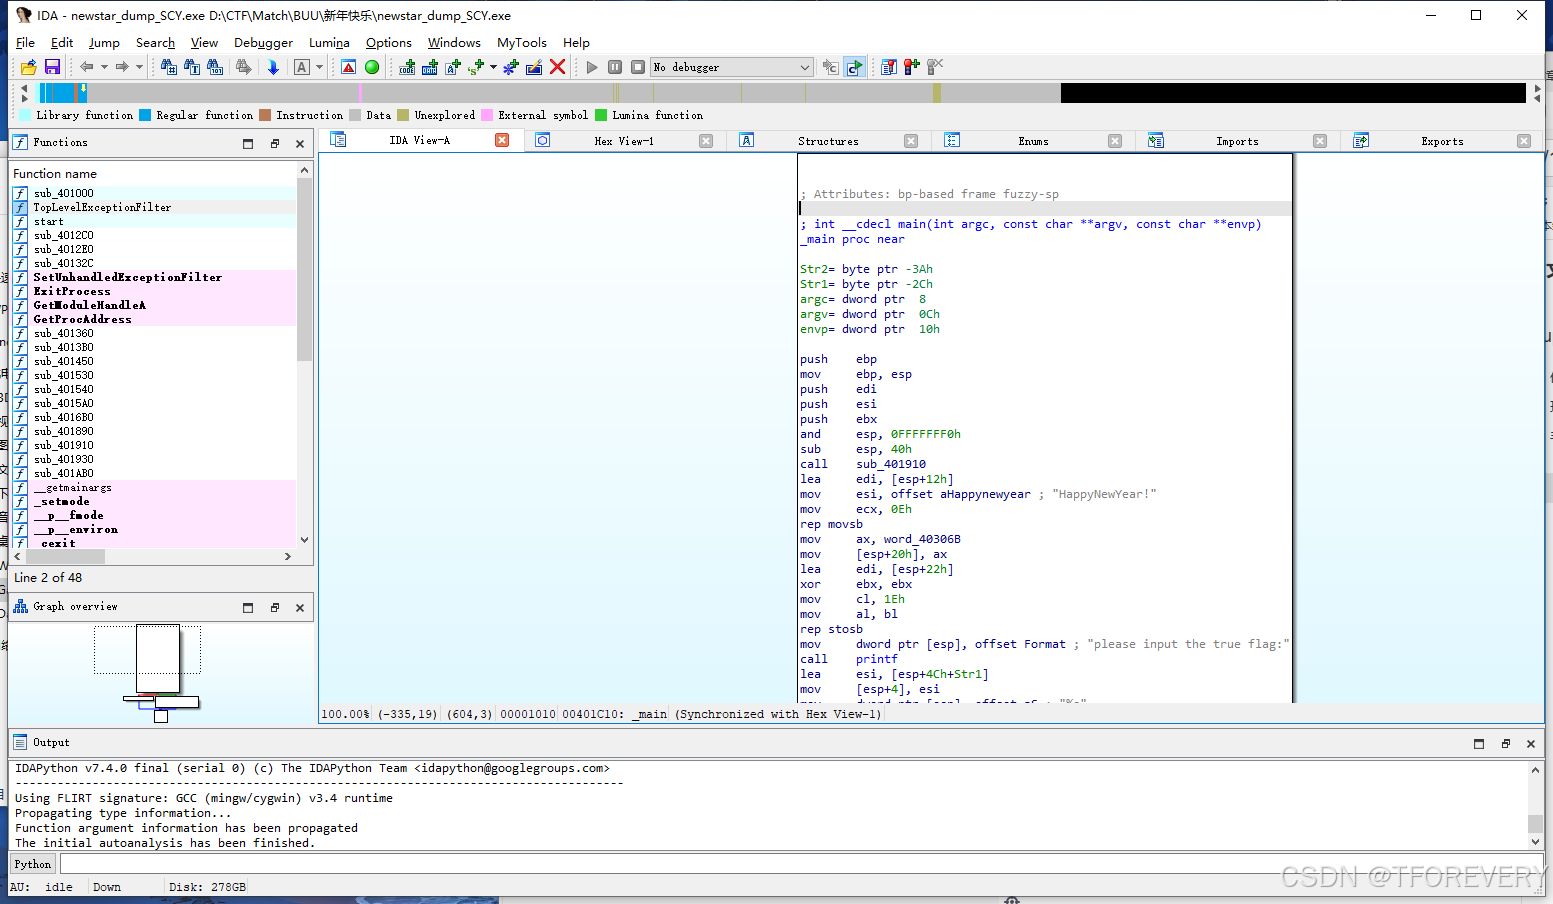This screenshot has height=904, width=1553.
Task: Click the External symbol color swatch
Action: 487,115
